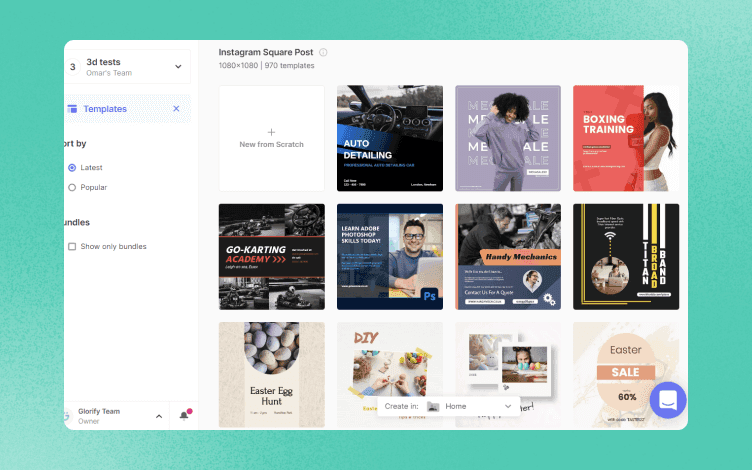Viewport: 752px width, 470px height.
Task: Close the Templates filter with the X
Action: pyautogui.click(x=176, y=109)
